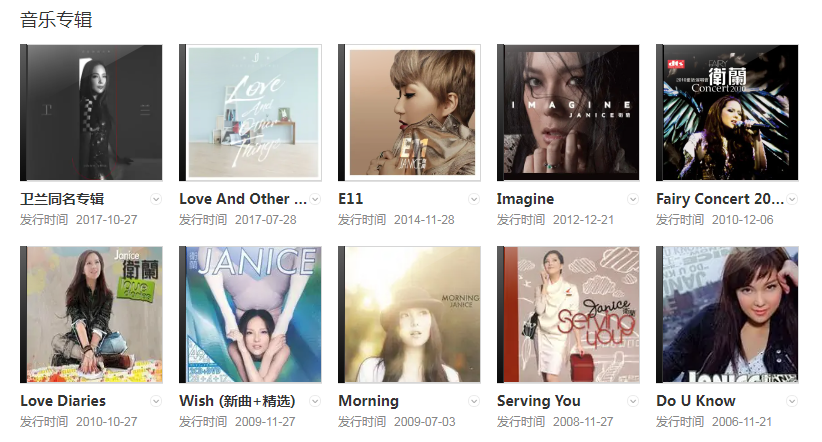The image size is (822, 442).
Task: Select the Fairy Concert 2010 cover
Action: [x=727, y=113]
